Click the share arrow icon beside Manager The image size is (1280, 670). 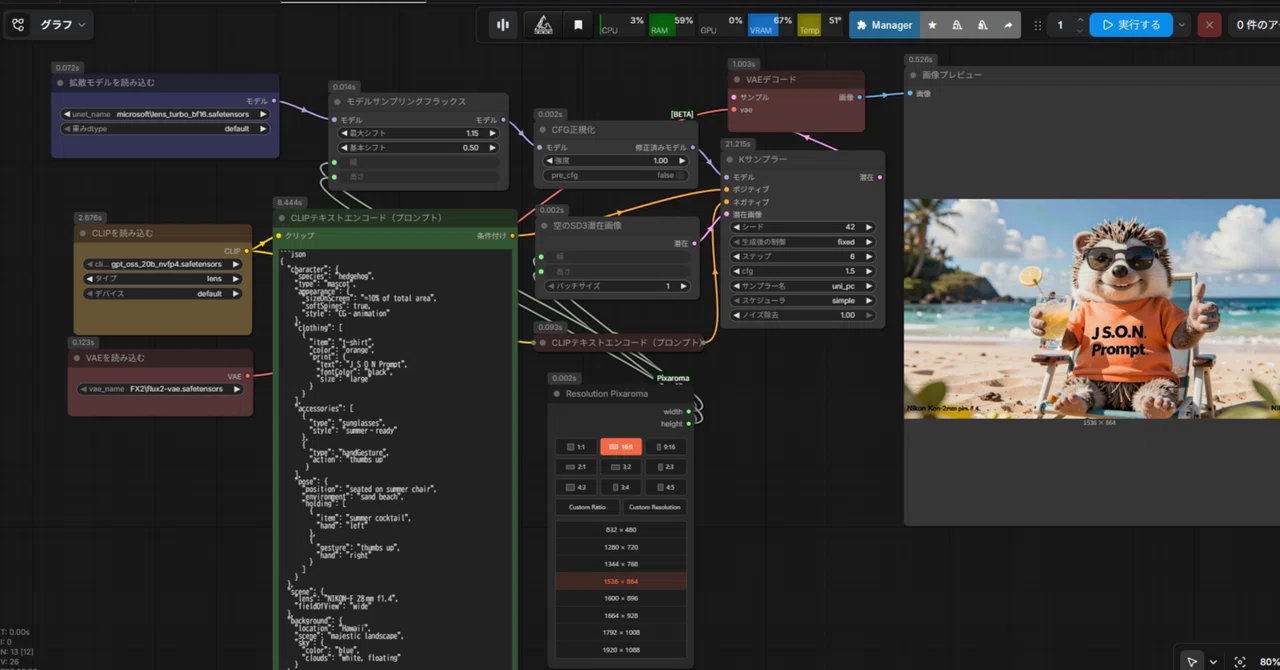tap(1008, 25)
